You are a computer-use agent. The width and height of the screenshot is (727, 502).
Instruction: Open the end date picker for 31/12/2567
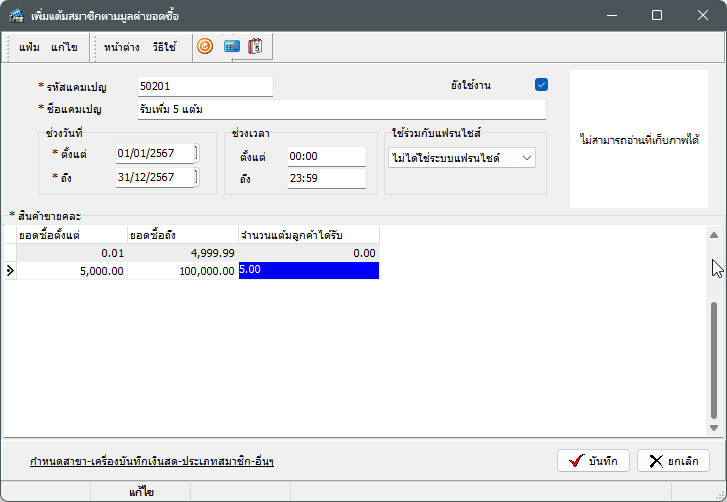pos(196,177)
